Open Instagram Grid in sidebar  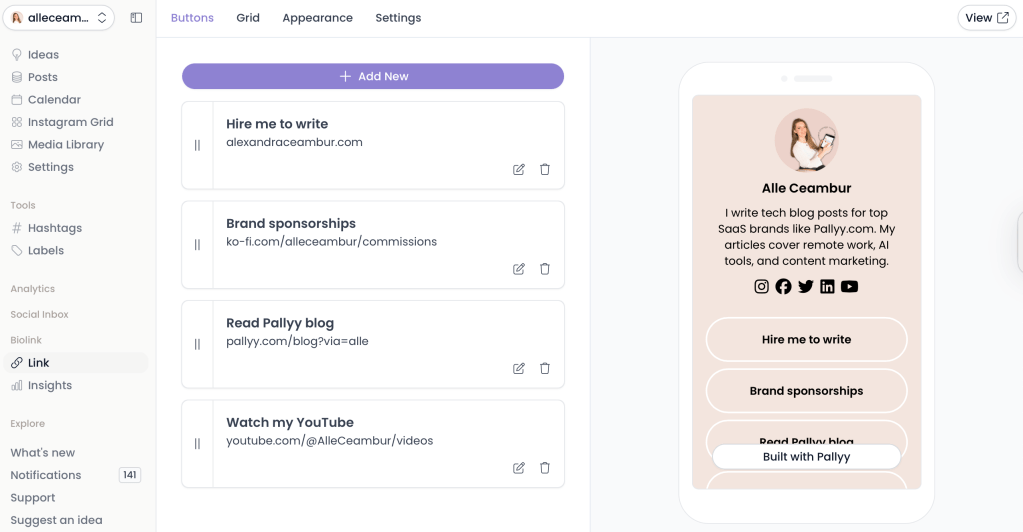[70, 122]
